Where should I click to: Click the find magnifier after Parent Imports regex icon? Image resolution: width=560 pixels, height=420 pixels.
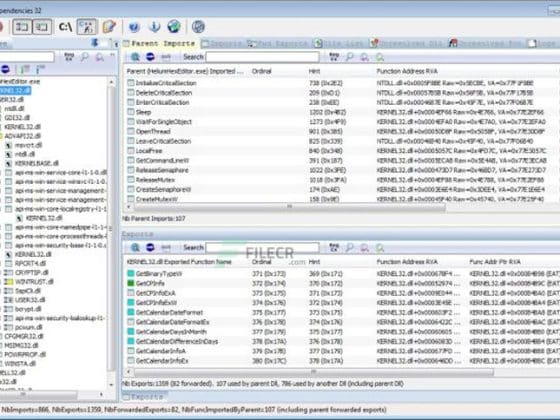click(350, 57)
